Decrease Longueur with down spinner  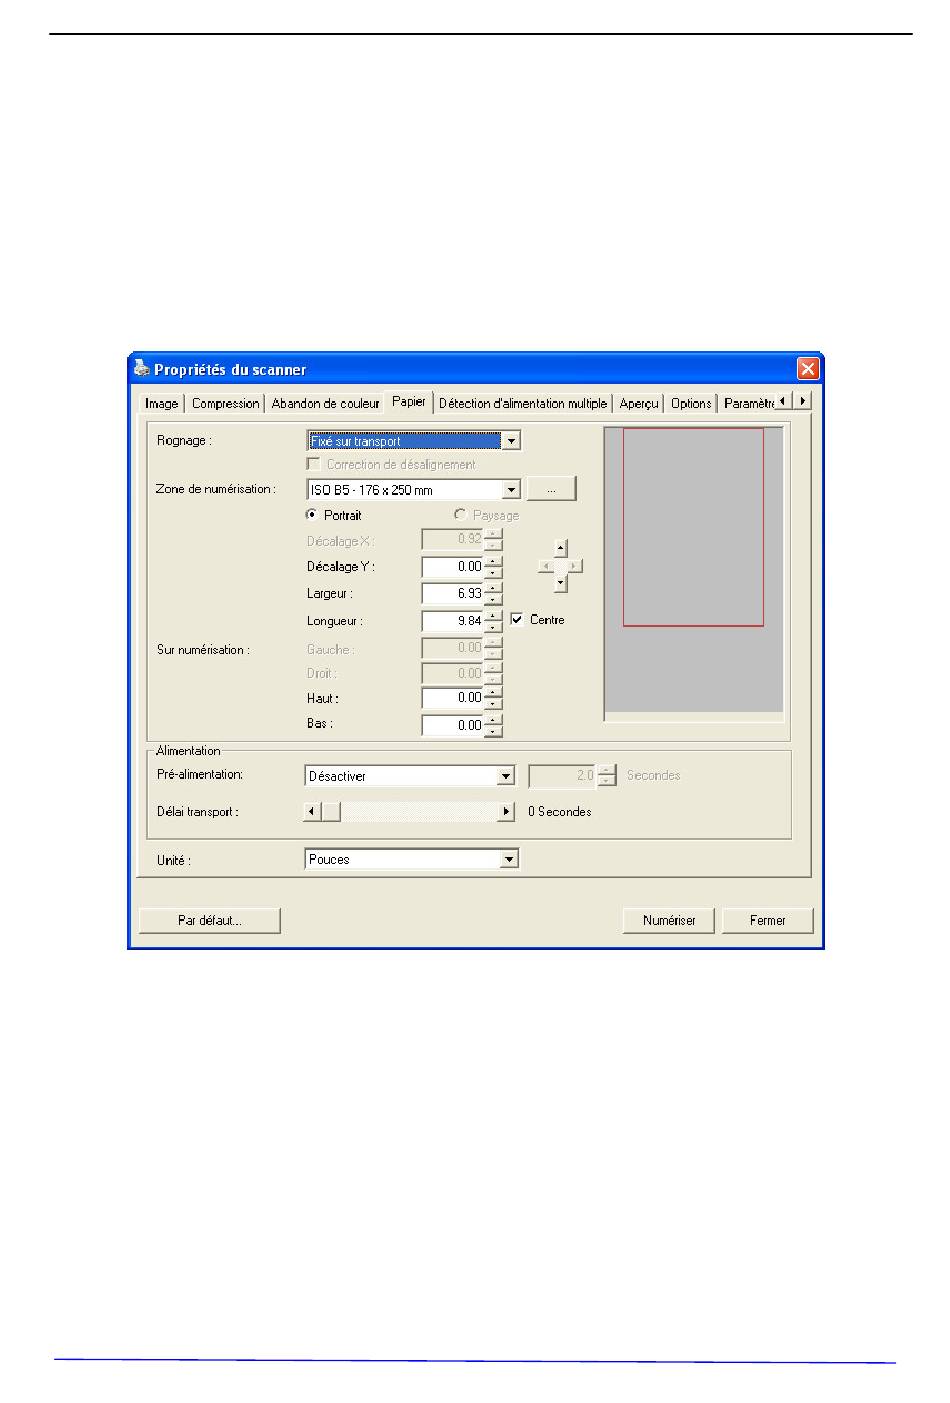493,626
